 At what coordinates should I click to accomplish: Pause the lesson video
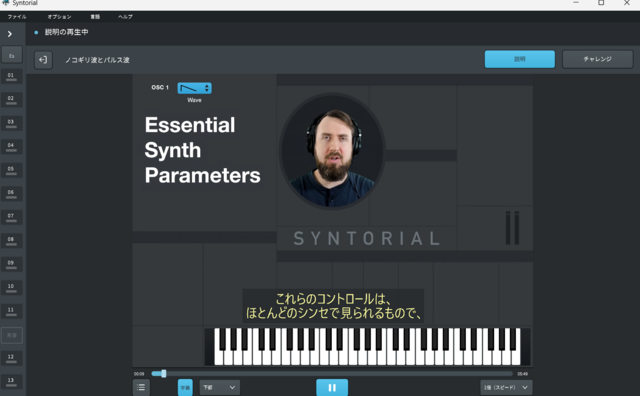[x=332, y=387]
